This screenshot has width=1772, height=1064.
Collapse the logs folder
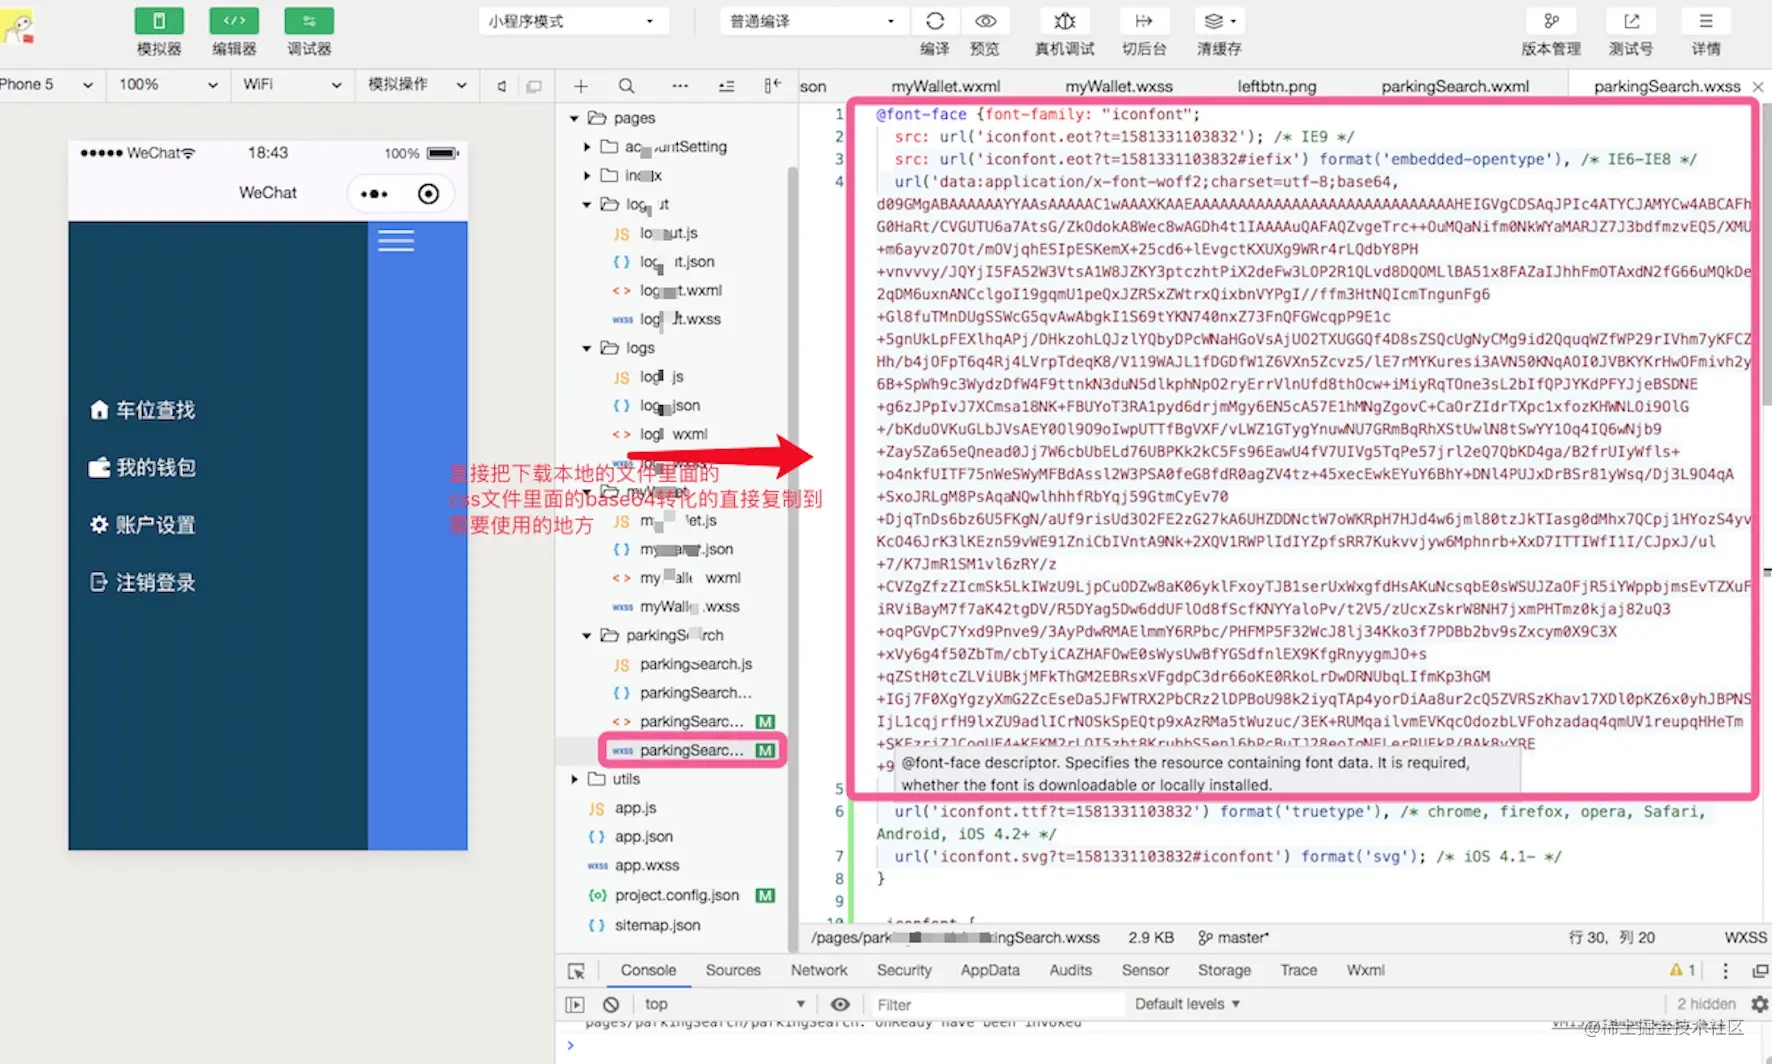(x=587, y=348)
